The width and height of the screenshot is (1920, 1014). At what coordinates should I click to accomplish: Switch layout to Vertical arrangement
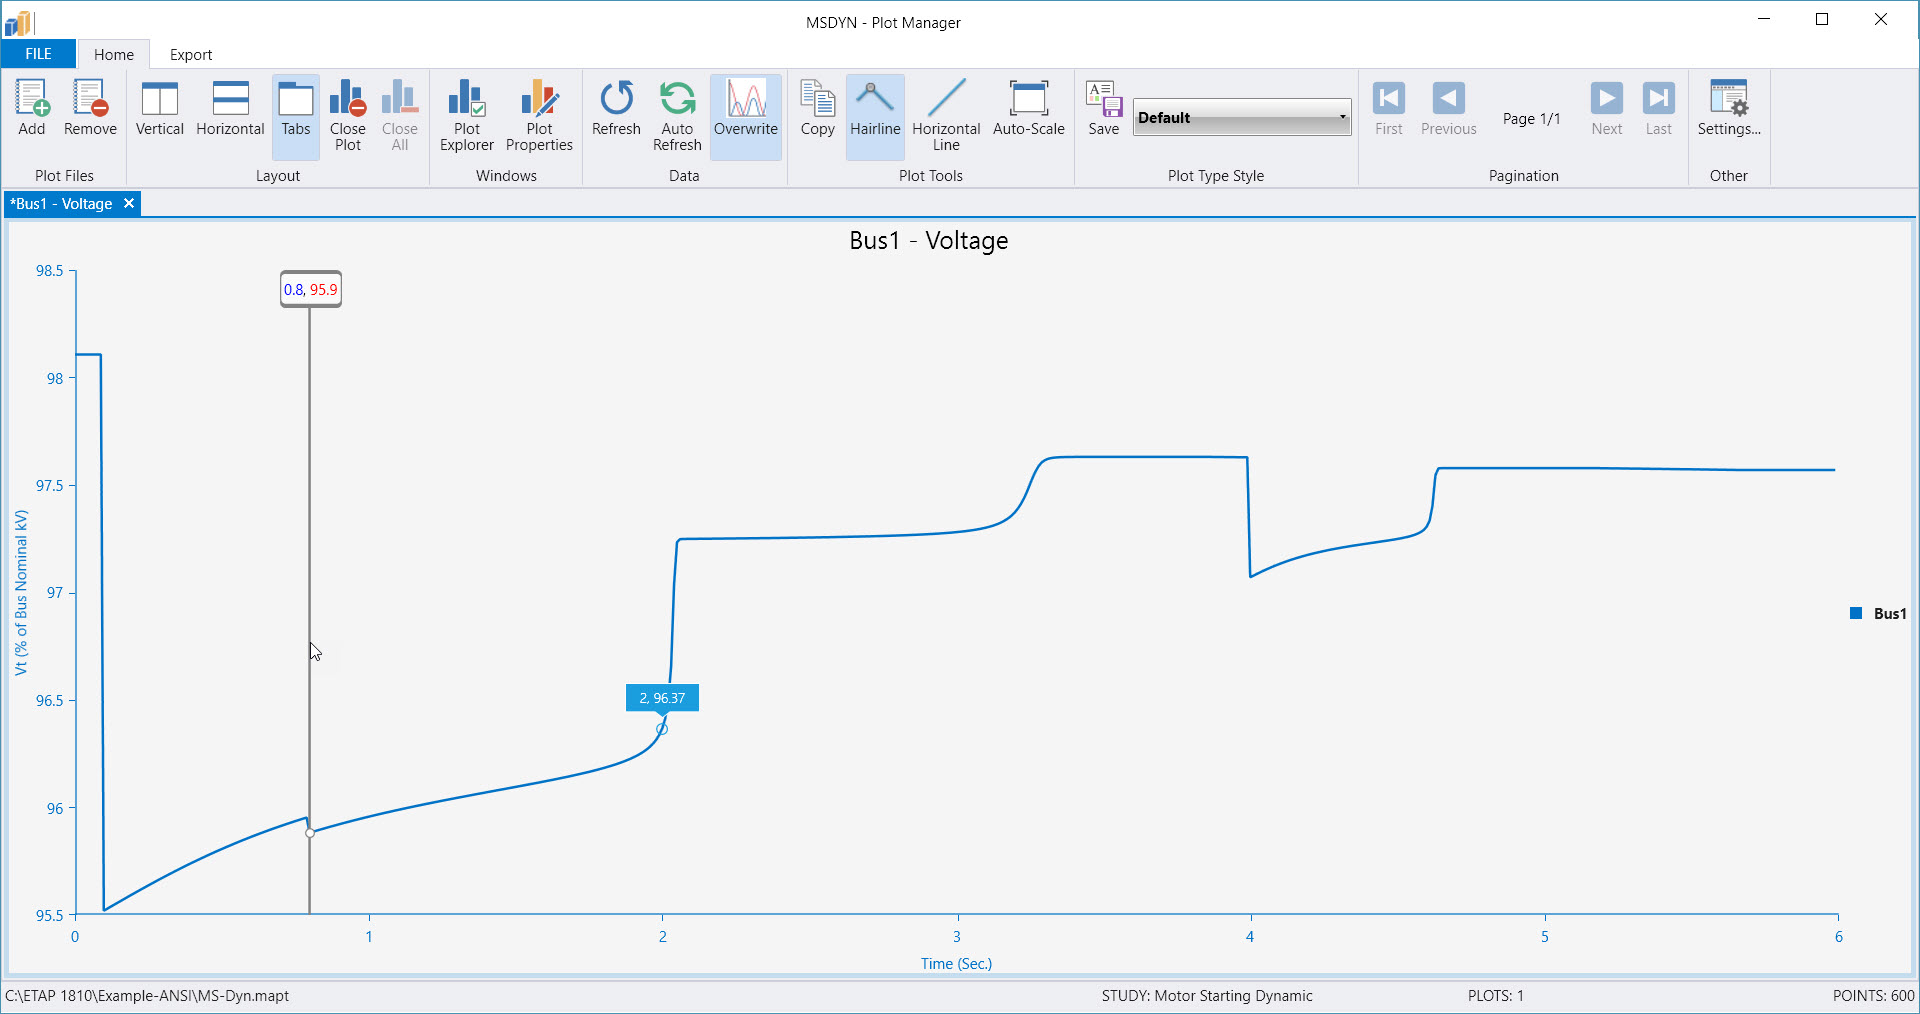pyautogui.click(x=159, y=110)
